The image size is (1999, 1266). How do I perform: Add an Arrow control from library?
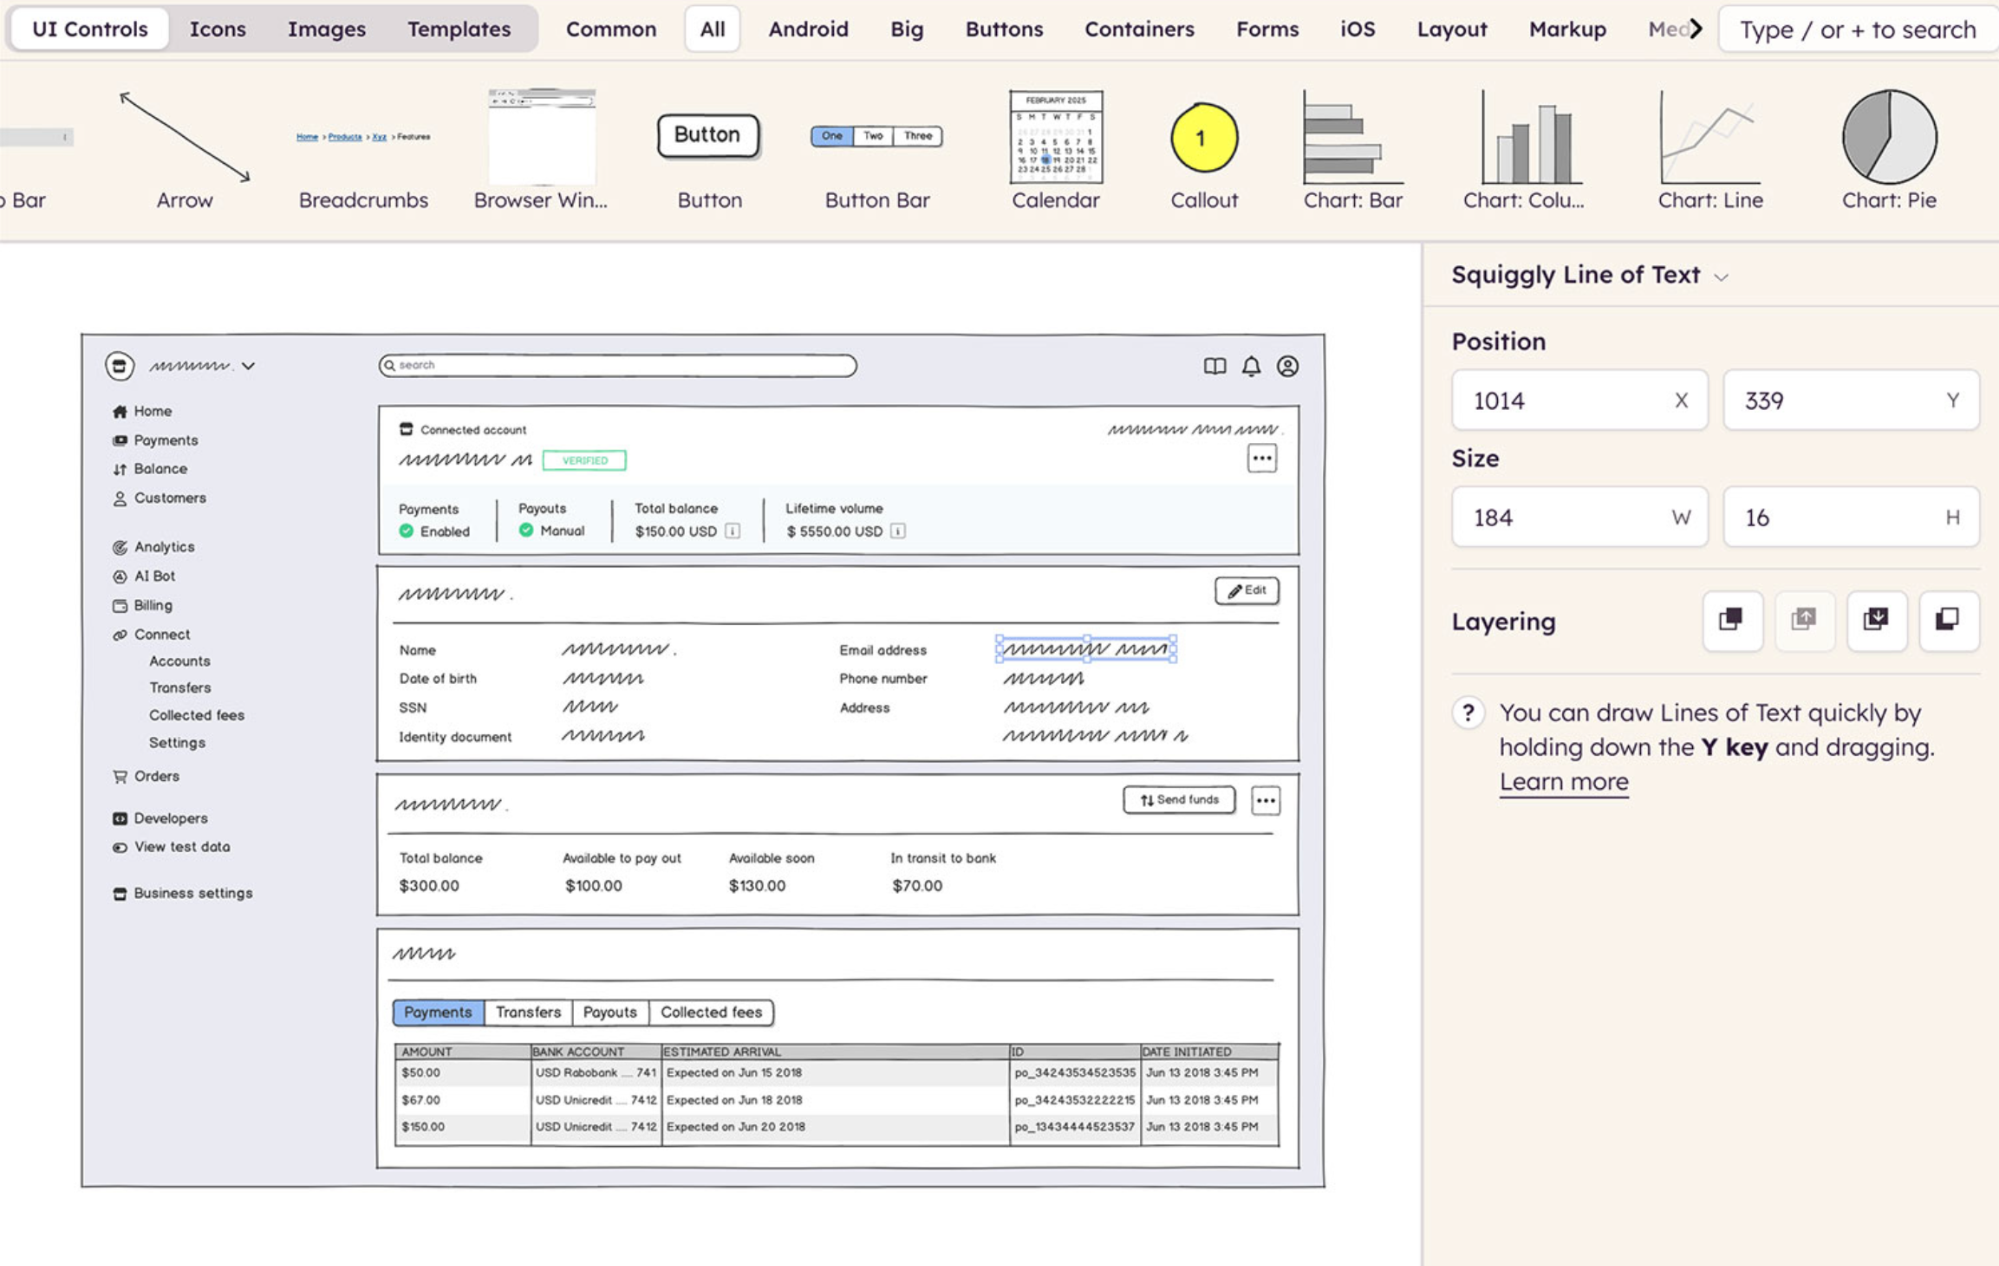click(185, 149)
